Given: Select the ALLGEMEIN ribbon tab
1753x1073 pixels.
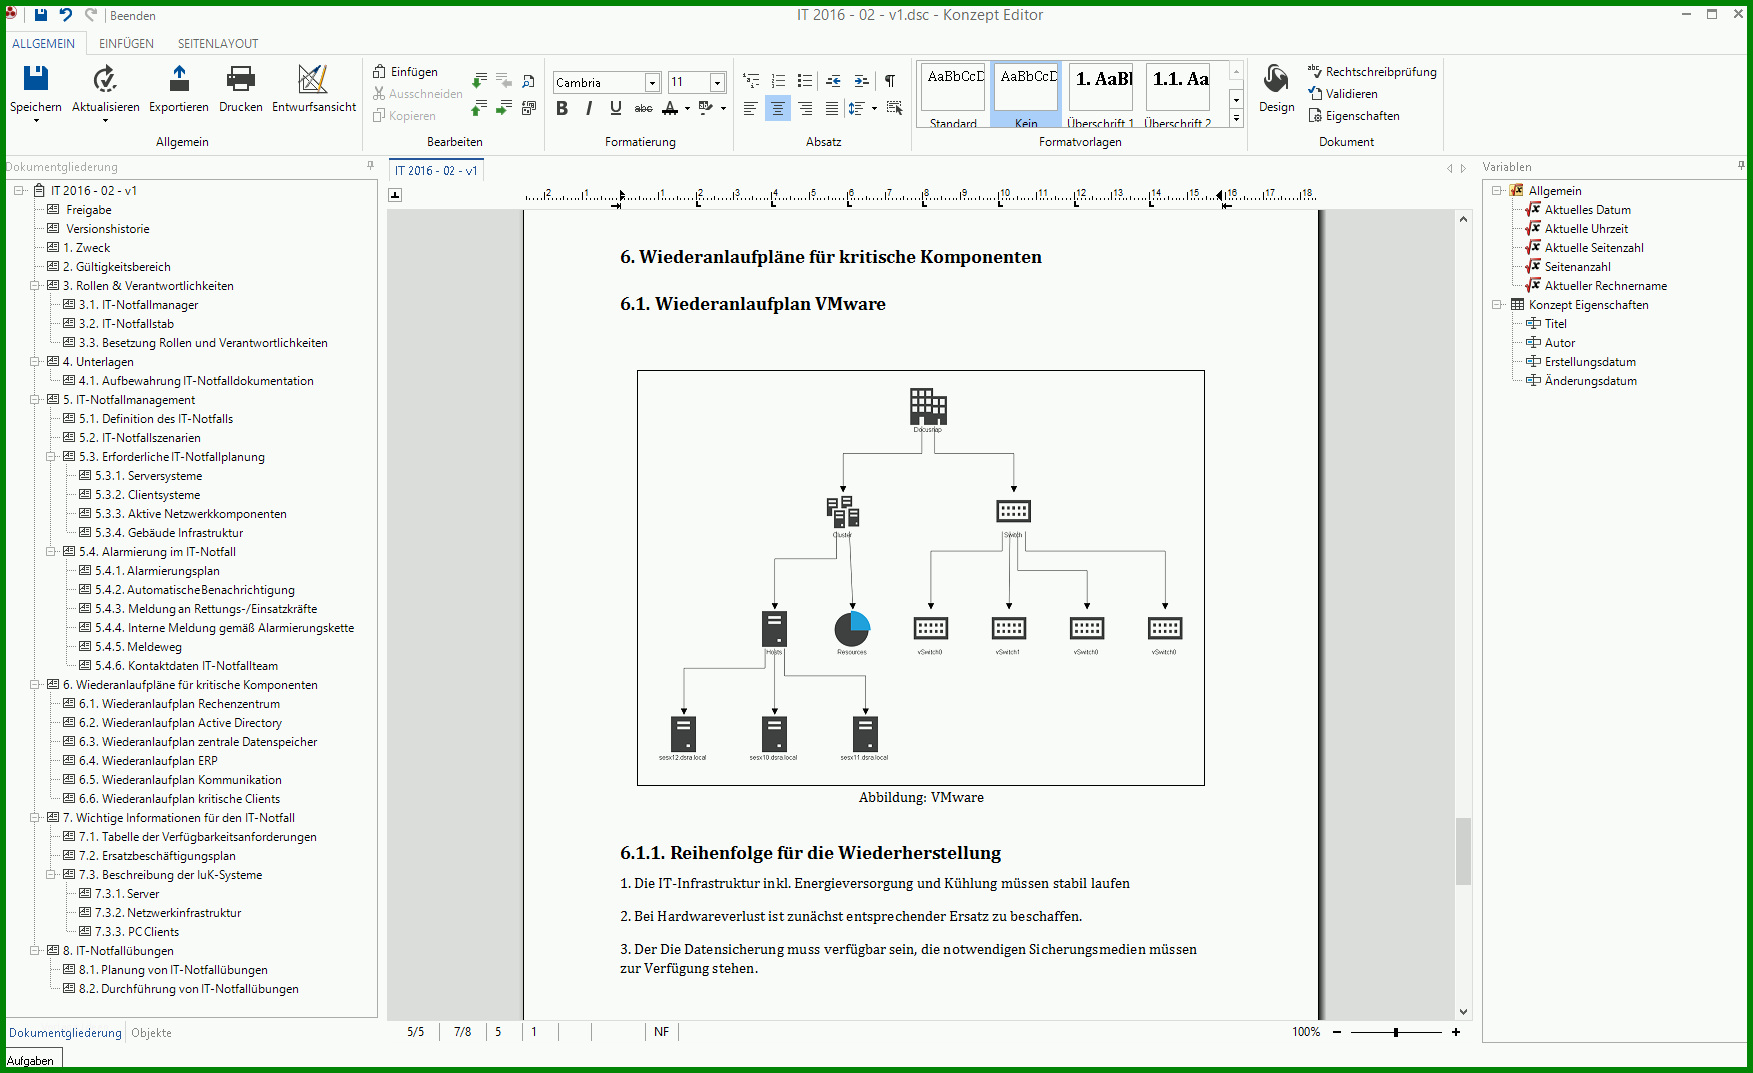Looking at the screenshot, I should (43, 43).
